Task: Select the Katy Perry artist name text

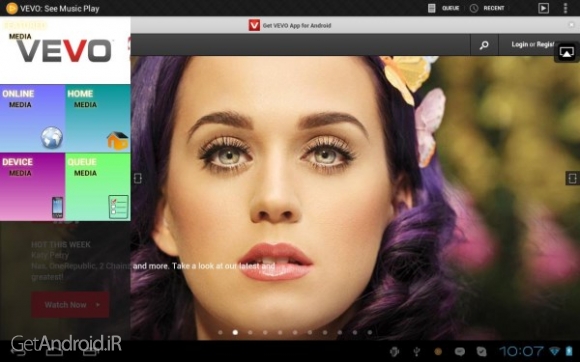Action: pos(50,255)
